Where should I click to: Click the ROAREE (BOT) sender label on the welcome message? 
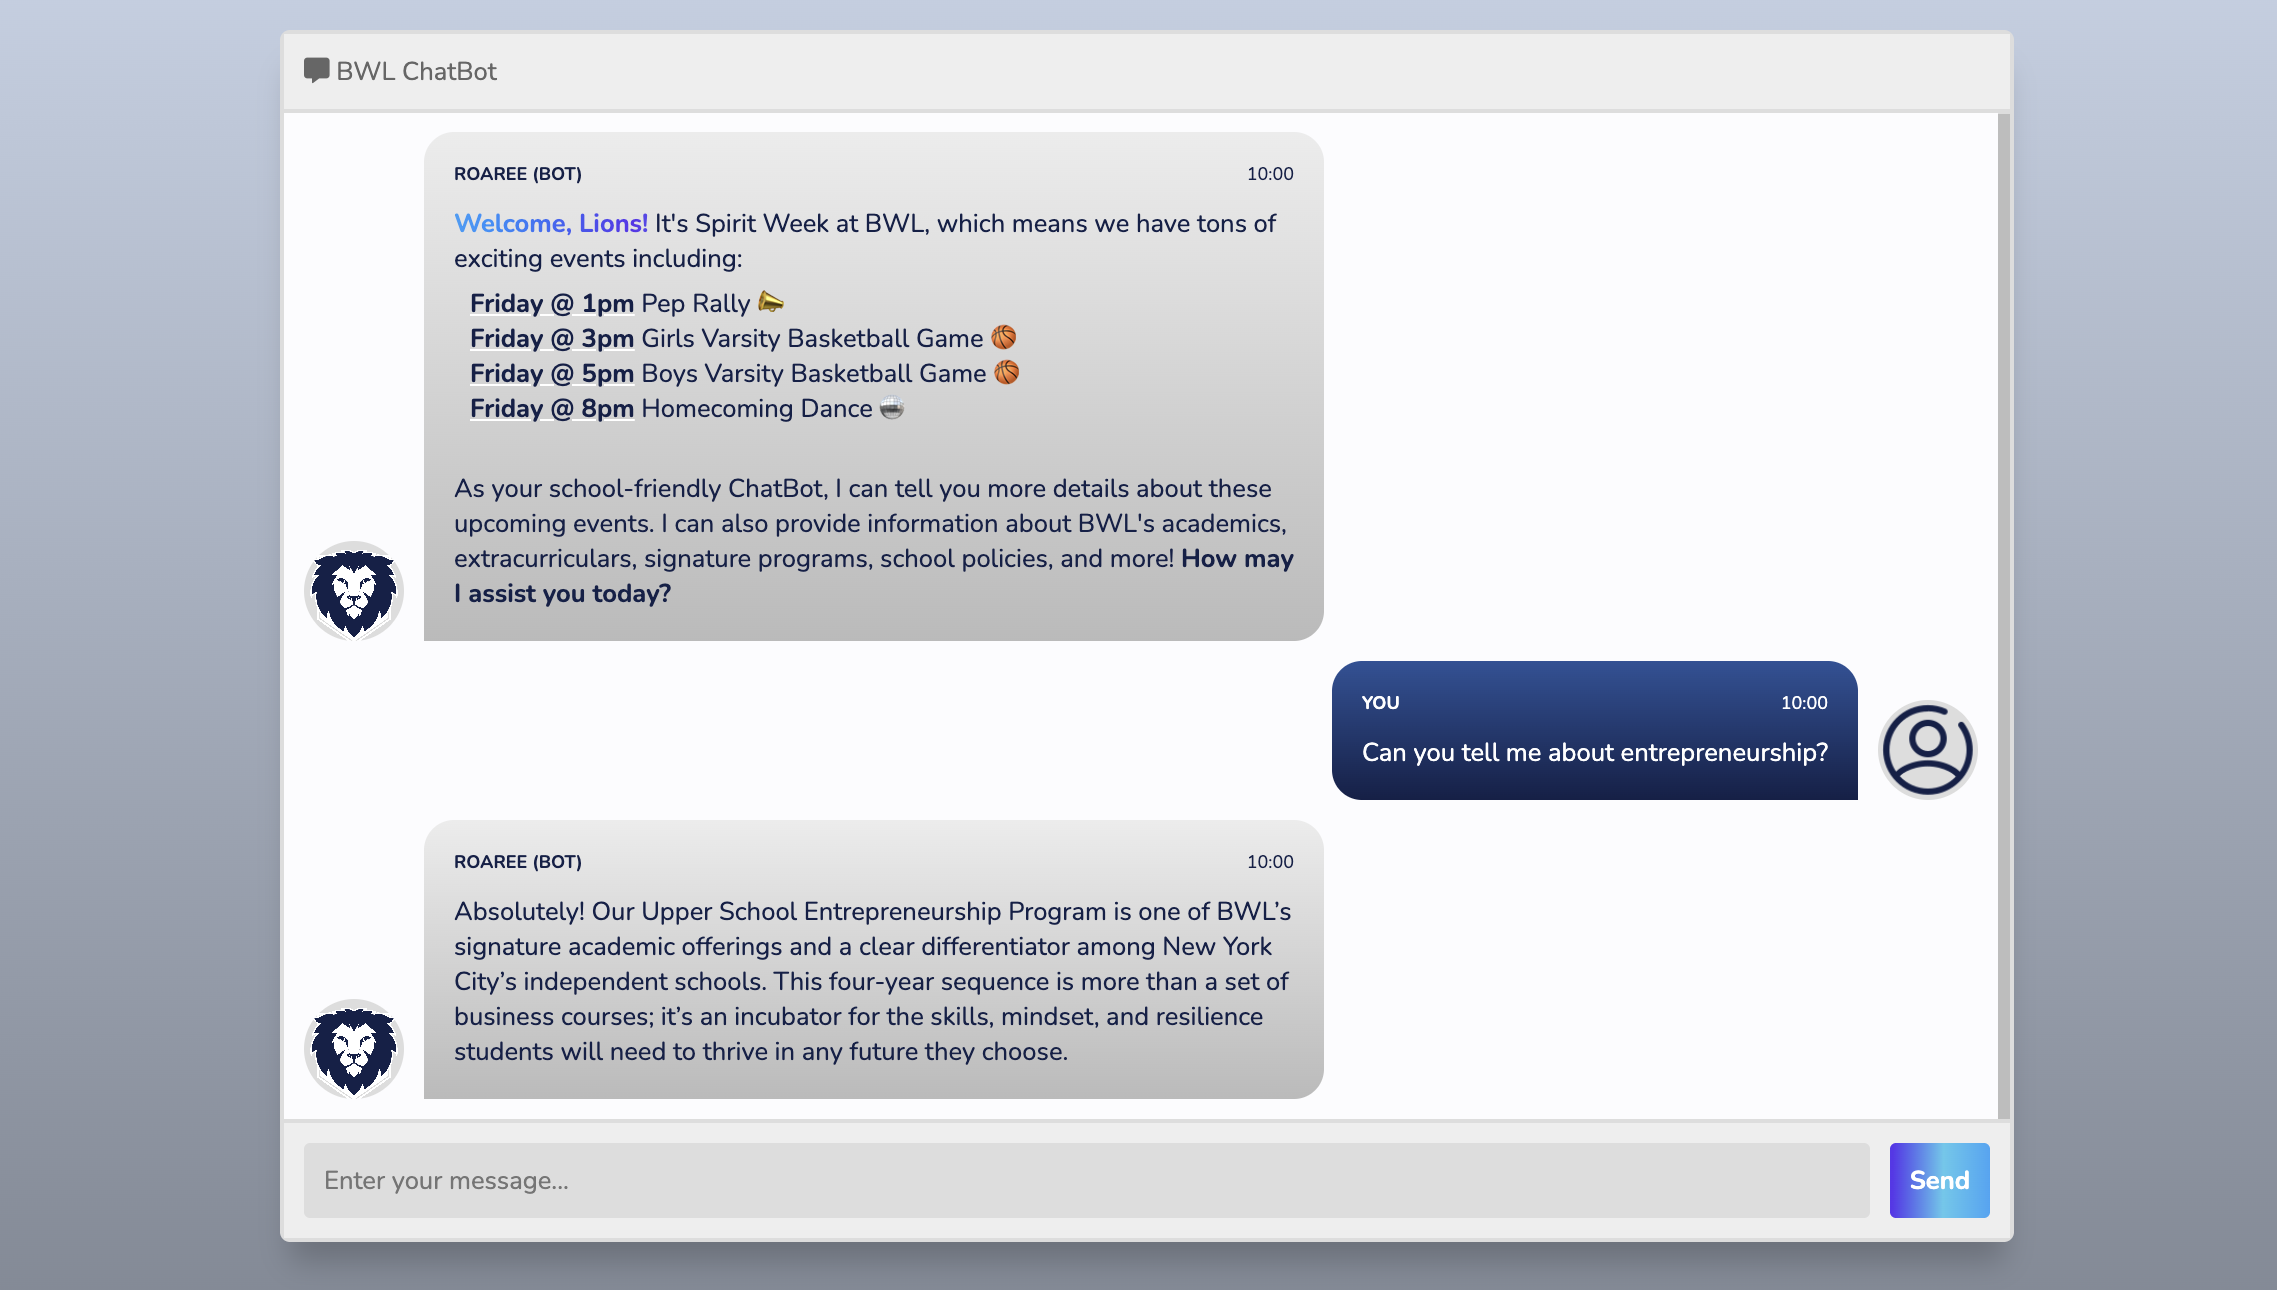(517, 172)
